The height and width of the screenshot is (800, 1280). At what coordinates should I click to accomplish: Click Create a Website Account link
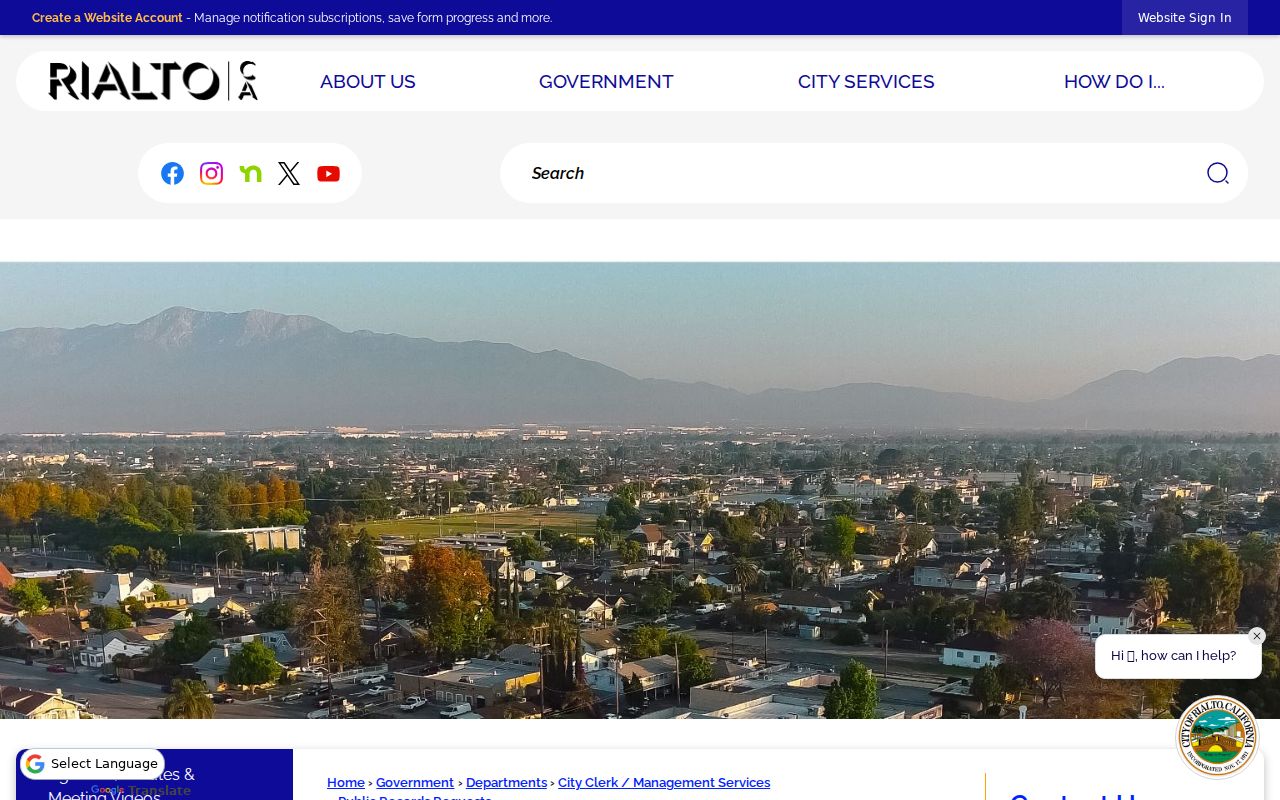[107, 18]
